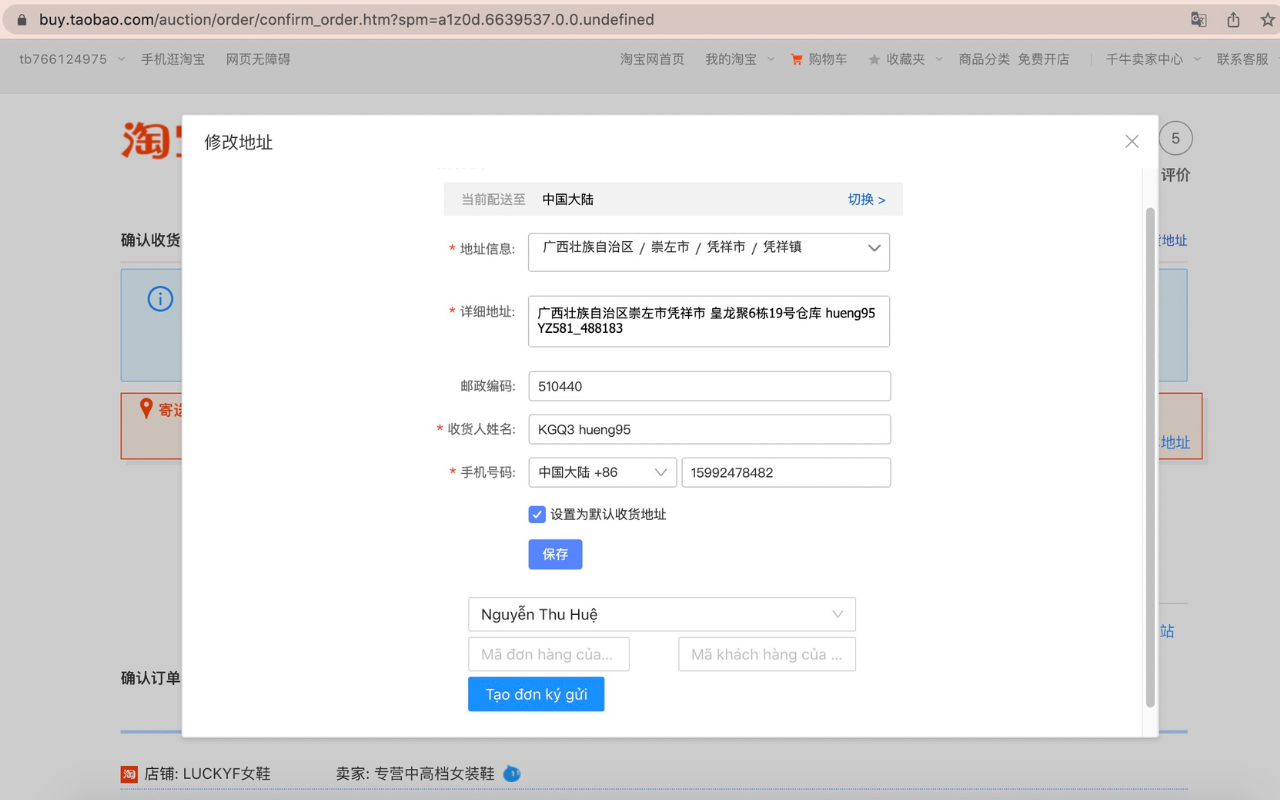The height and width of the screenshot is (800, 1280).
Task: Click Mã khách hàng của... input
Action: 767,654
